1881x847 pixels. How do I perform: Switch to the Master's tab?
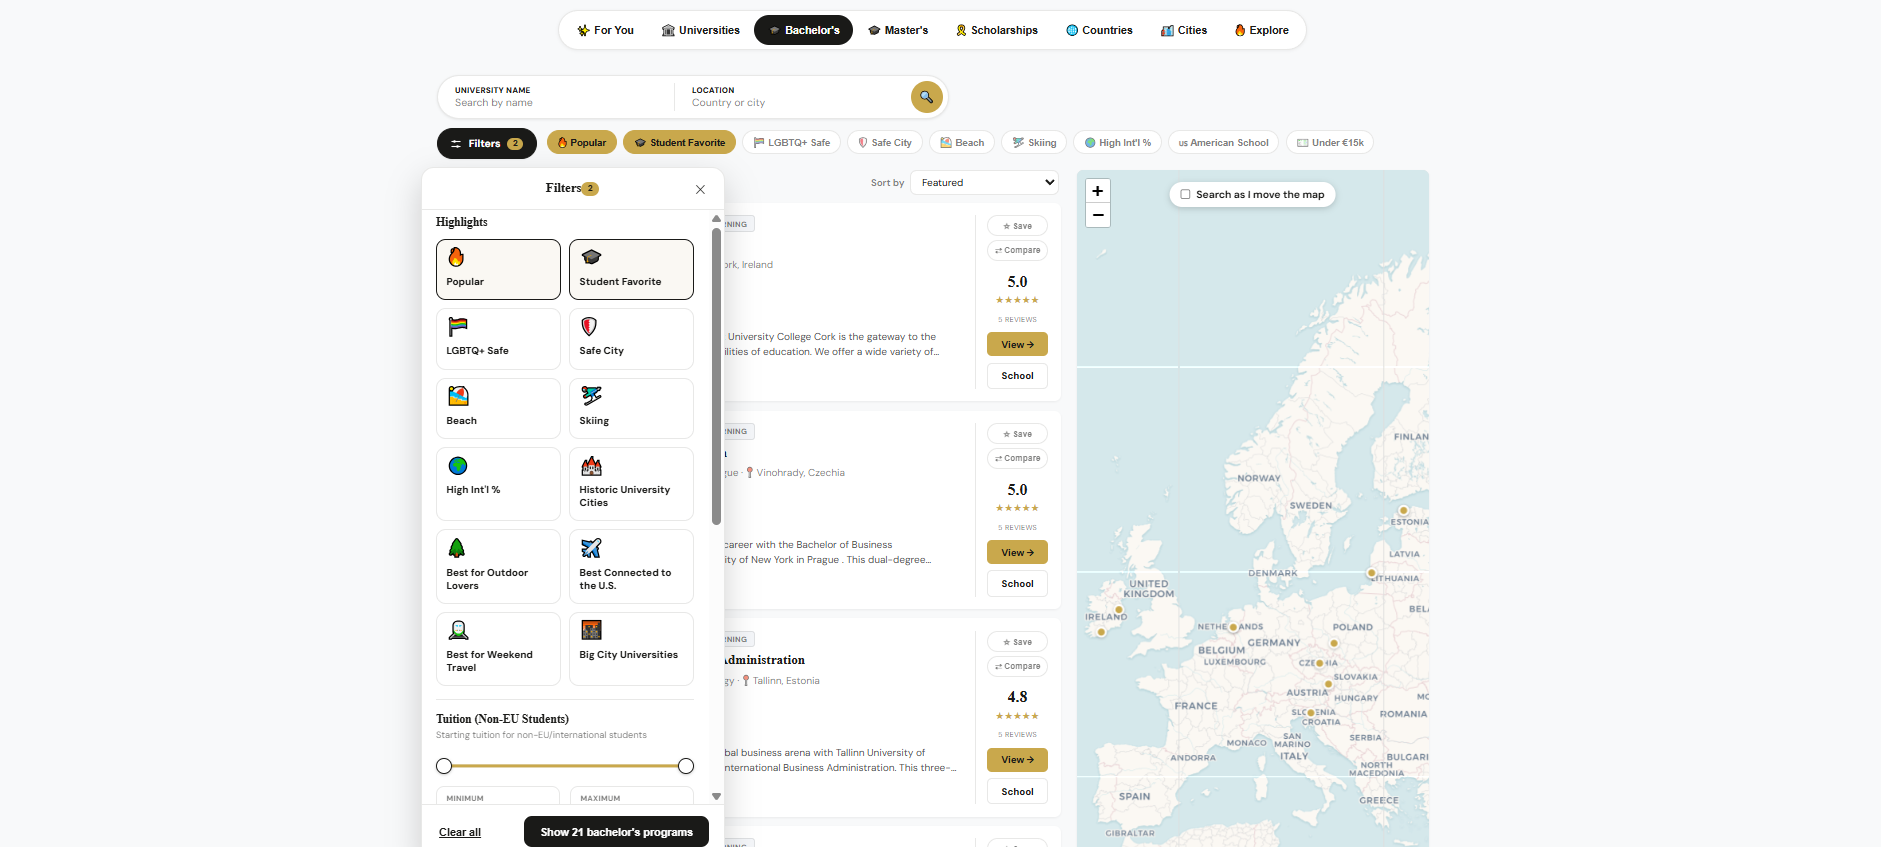(x=898, y=30)
